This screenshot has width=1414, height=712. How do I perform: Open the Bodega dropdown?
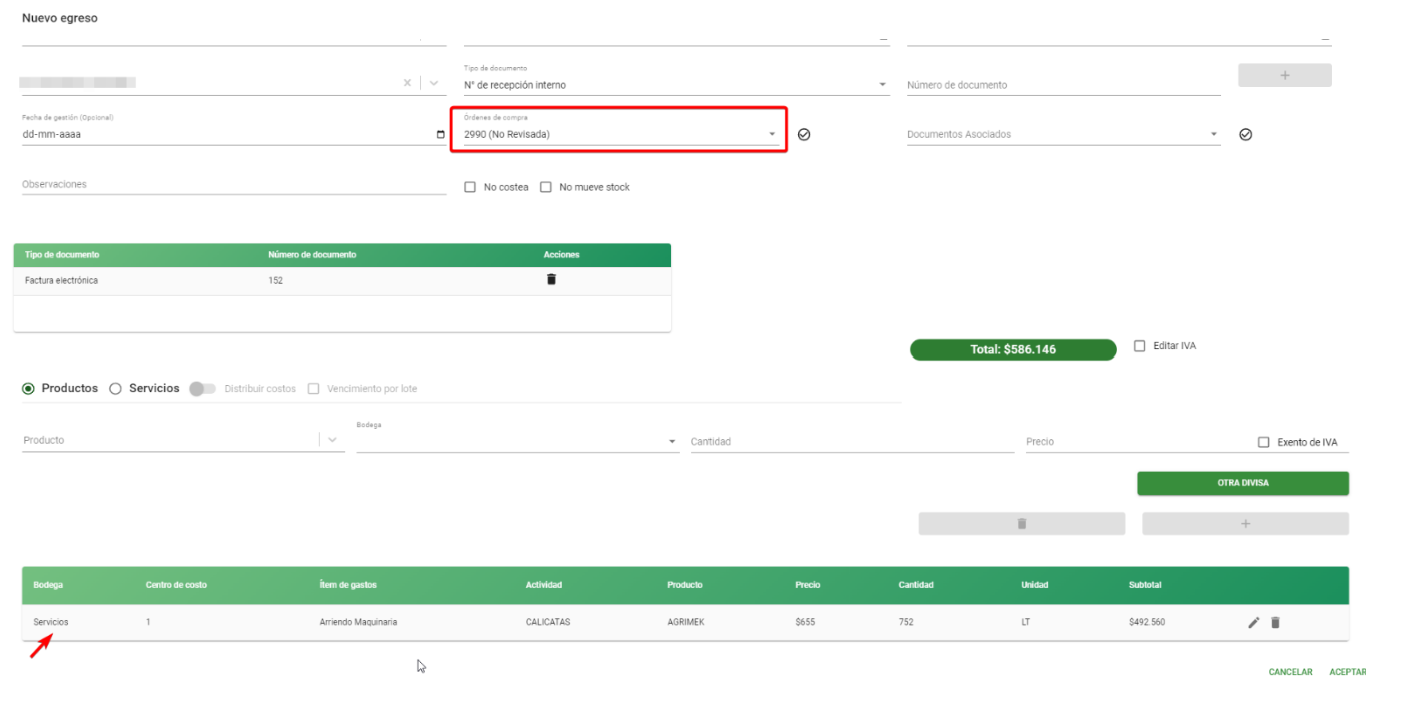(x=518, y=441)
